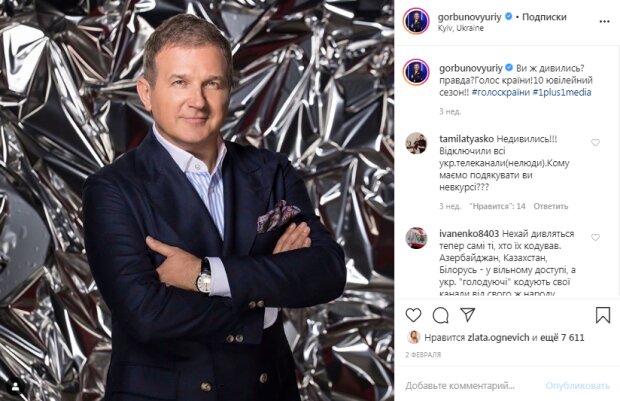Toggle Подписки following status
The width and height of the screenshot is (620, 401).
coord(544,17)
